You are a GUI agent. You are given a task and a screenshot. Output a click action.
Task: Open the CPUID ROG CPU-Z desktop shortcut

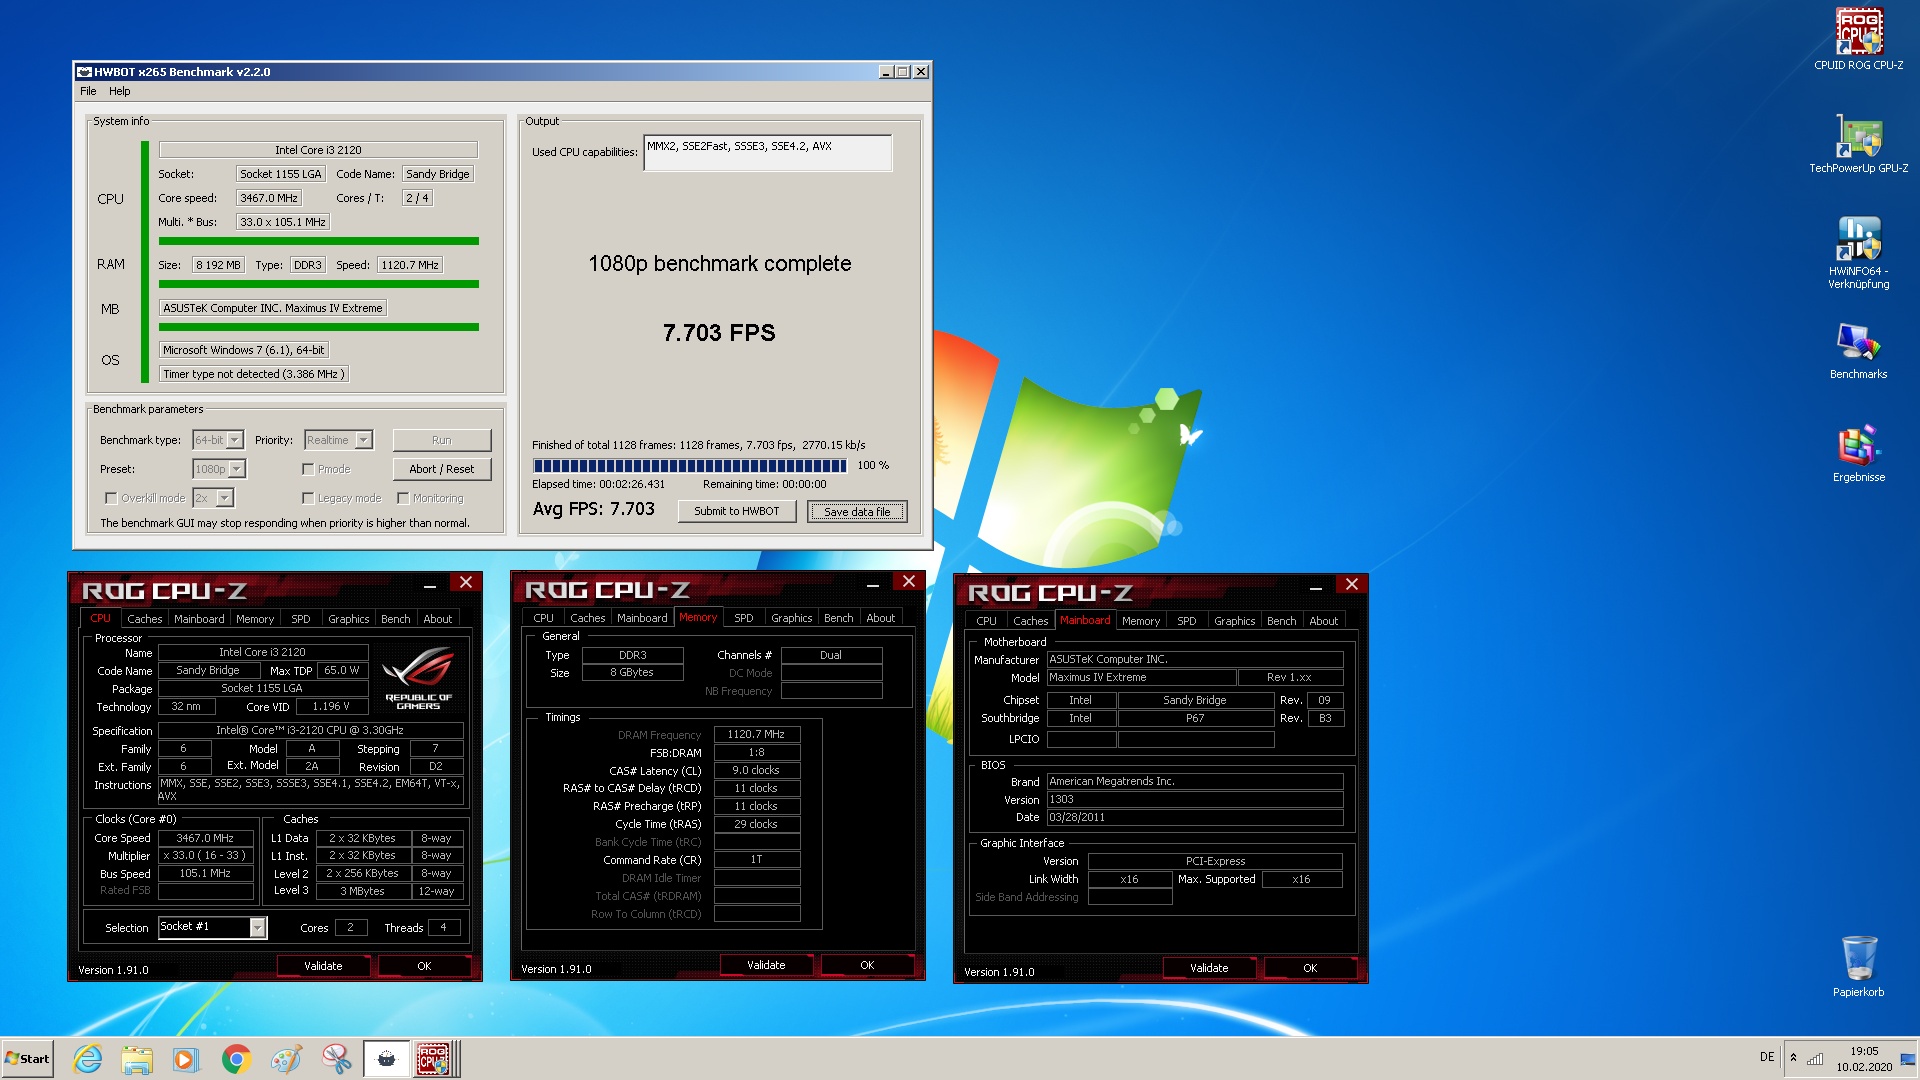coord(1858,40)
